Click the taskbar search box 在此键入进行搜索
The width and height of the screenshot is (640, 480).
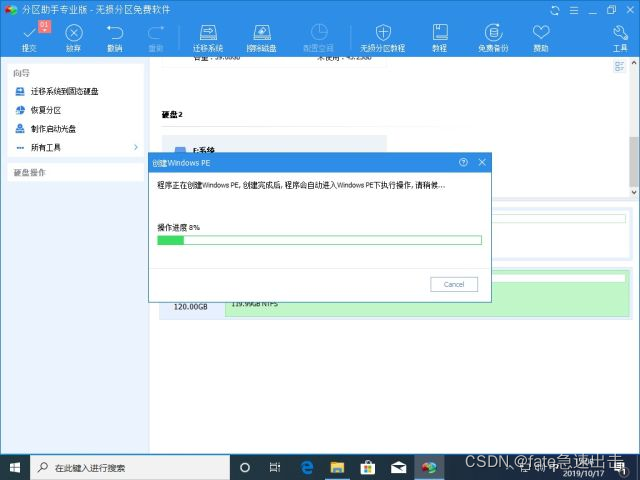(x=130, y=467)
